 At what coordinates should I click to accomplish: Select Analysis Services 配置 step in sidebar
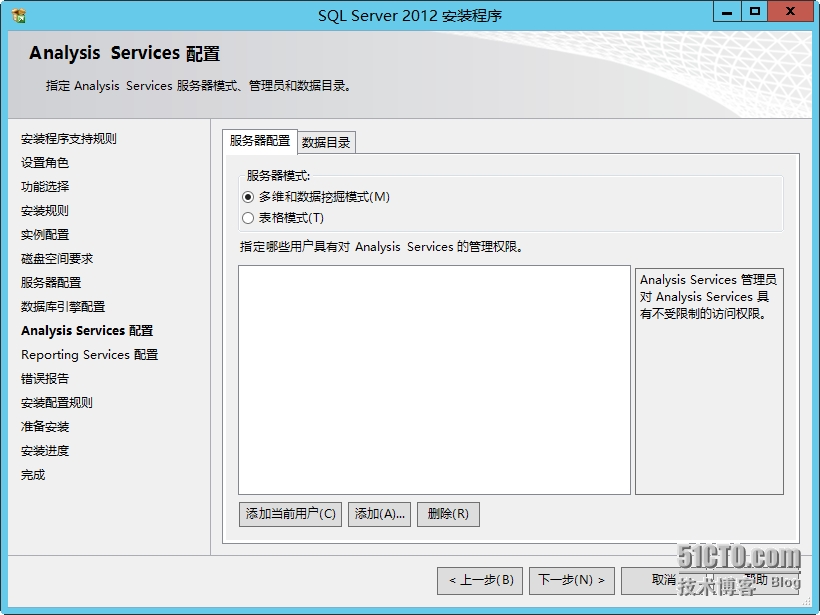pyautogui.click(x=87, y=331)
